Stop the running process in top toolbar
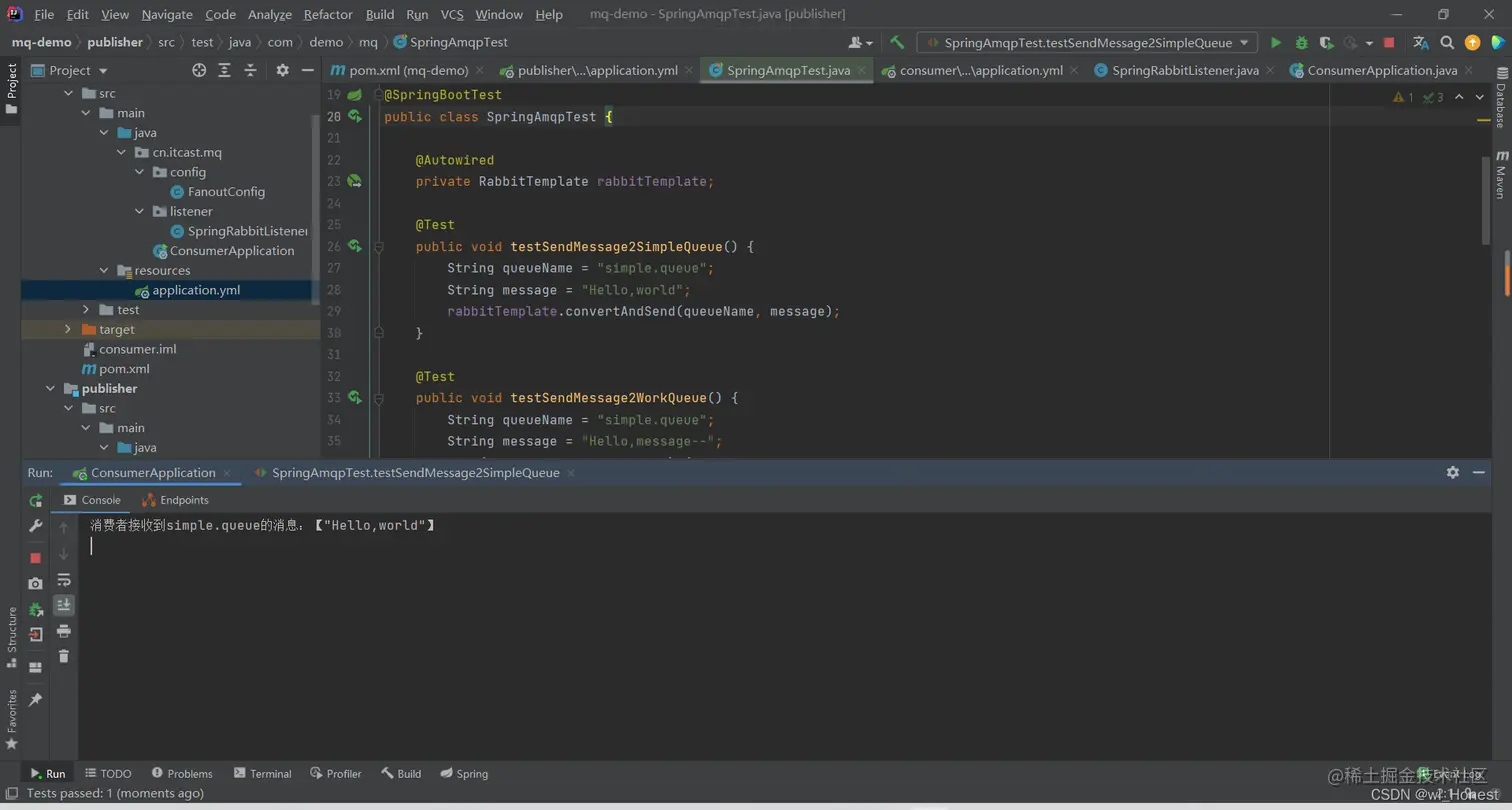 [x=1388, y=43]
